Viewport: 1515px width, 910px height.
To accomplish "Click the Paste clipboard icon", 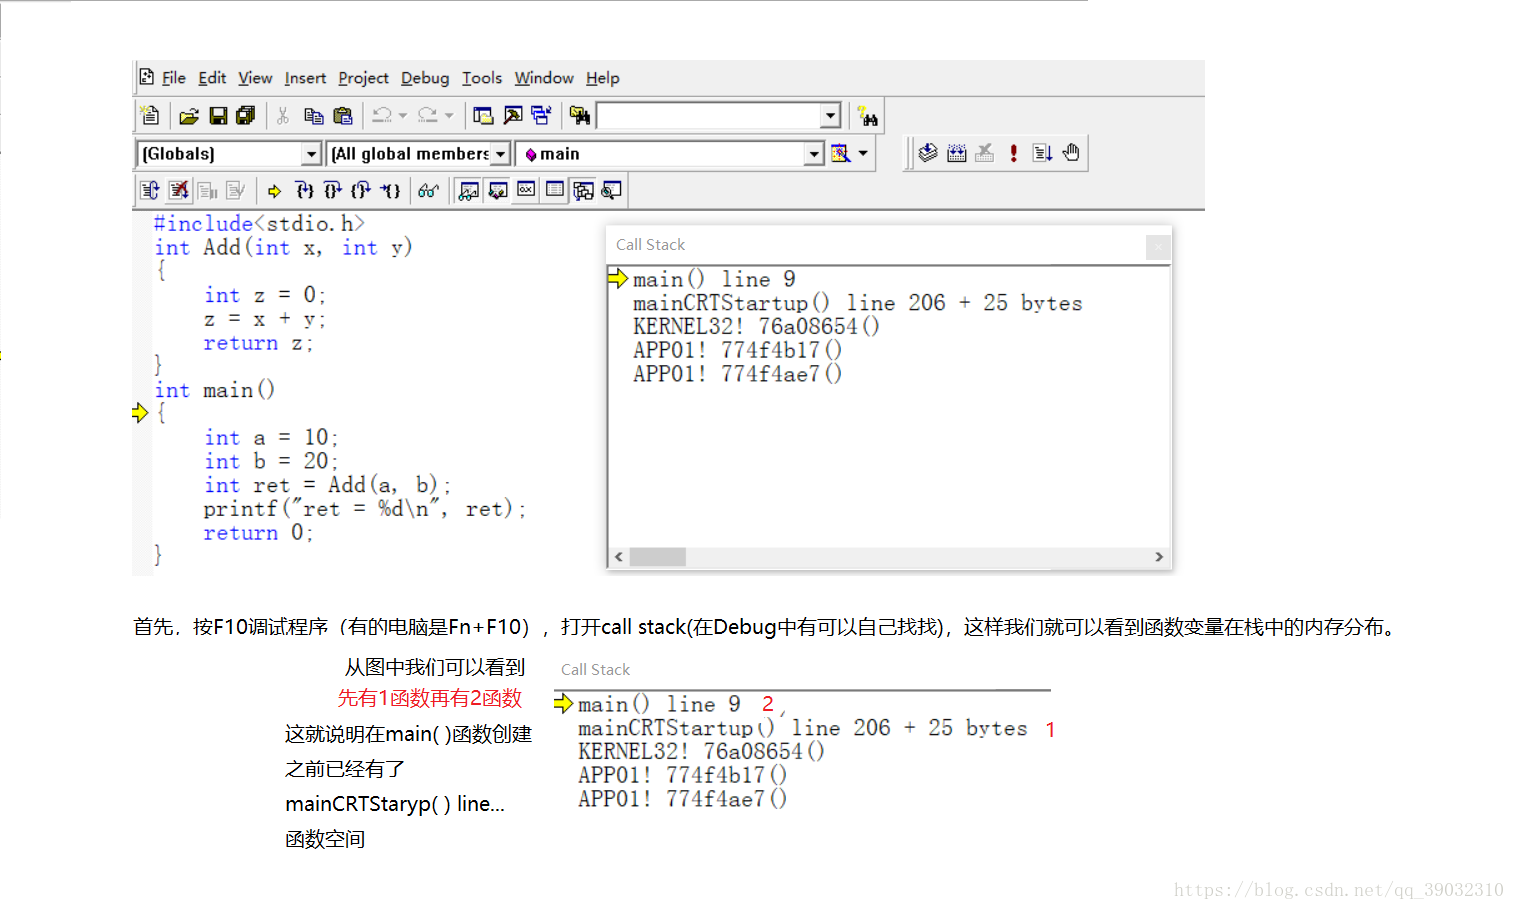I will (342, 116).
